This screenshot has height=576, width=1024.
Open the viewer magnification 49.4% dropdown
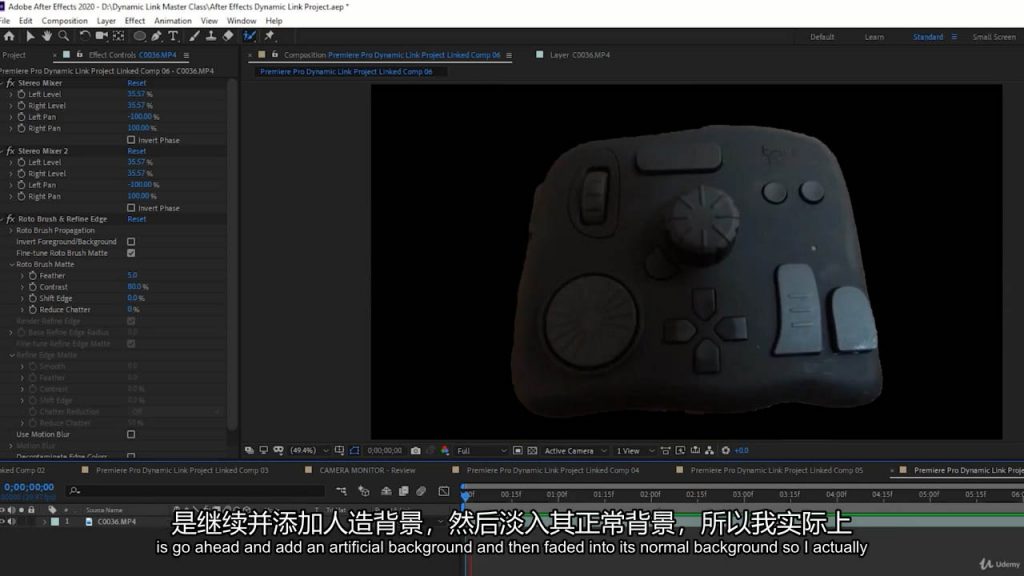pos(310,451)
